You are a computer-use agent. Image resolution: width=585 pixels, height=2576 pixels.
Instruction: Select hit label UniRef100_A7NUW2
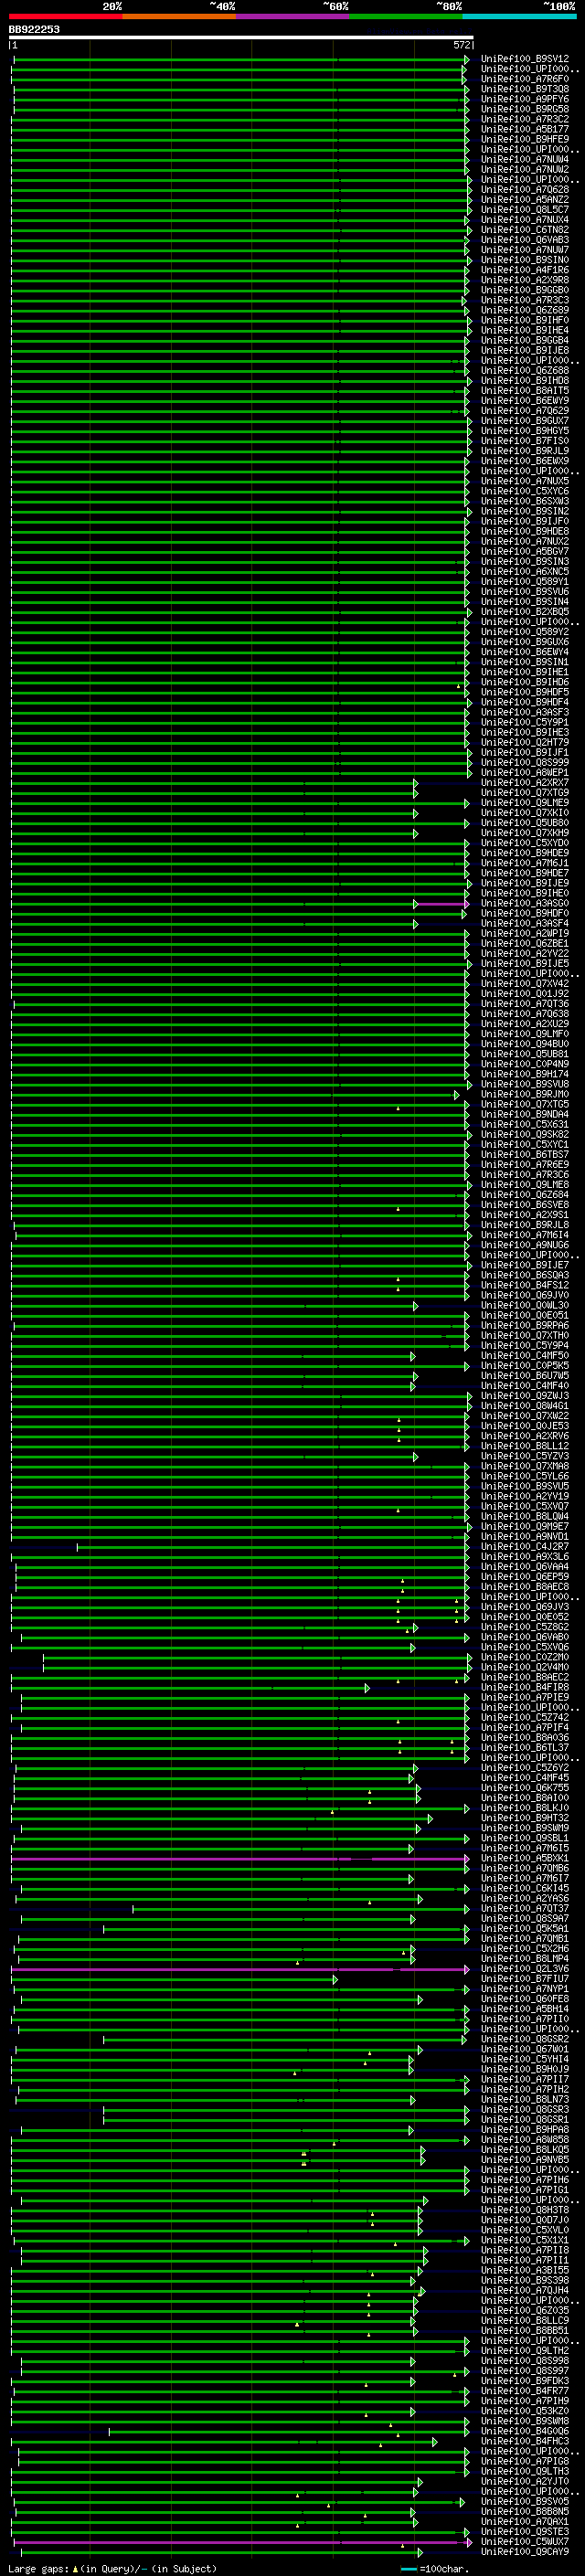tap(525, 169)
